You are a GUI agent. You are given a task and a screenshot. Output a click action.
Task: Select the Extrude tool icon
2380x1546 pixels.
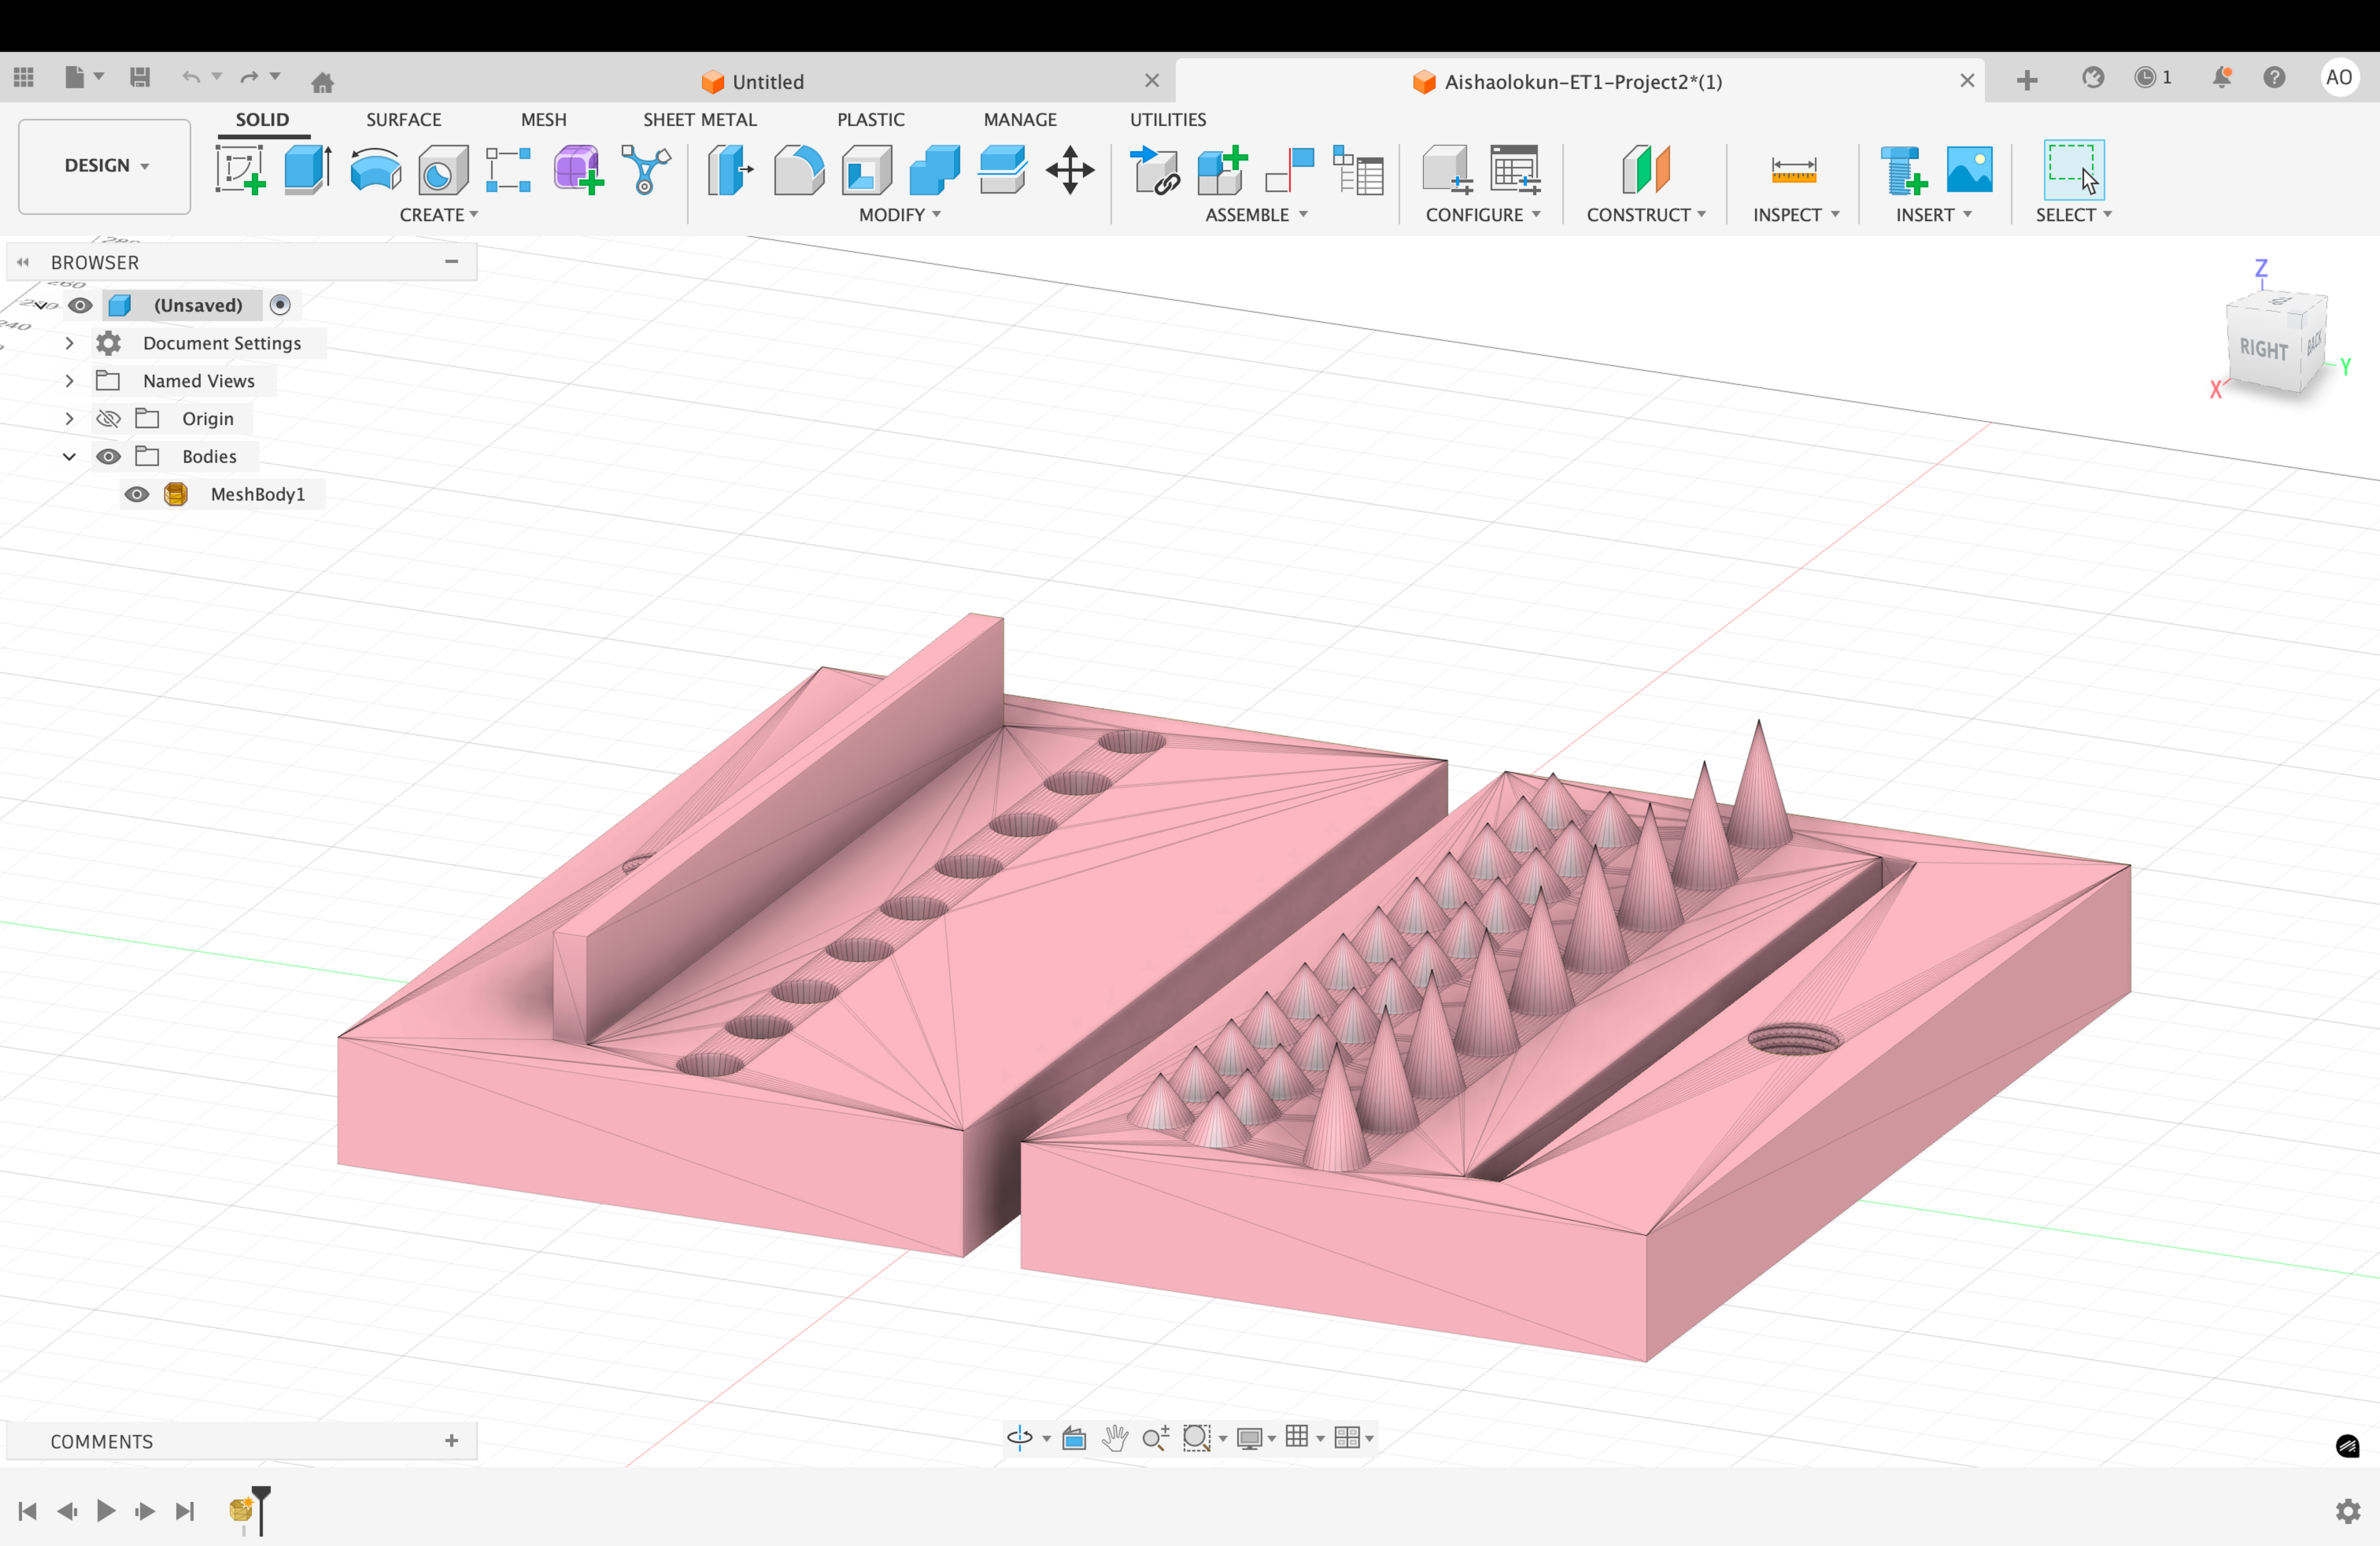pos(307,169)
